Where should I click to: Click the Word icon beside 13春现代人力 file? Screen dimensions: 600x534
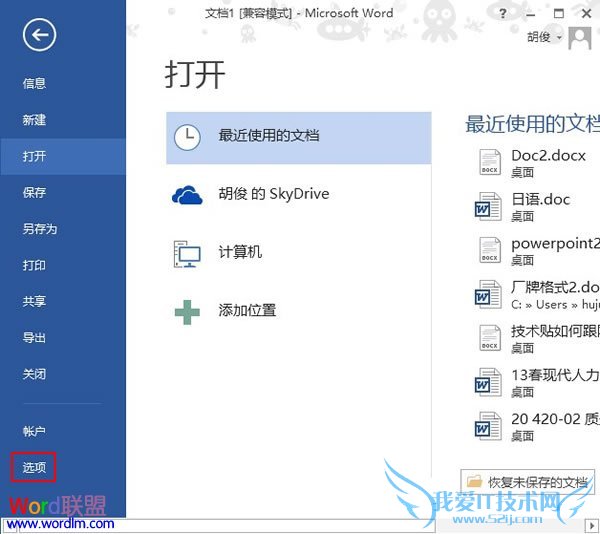[x=488, y=383]
